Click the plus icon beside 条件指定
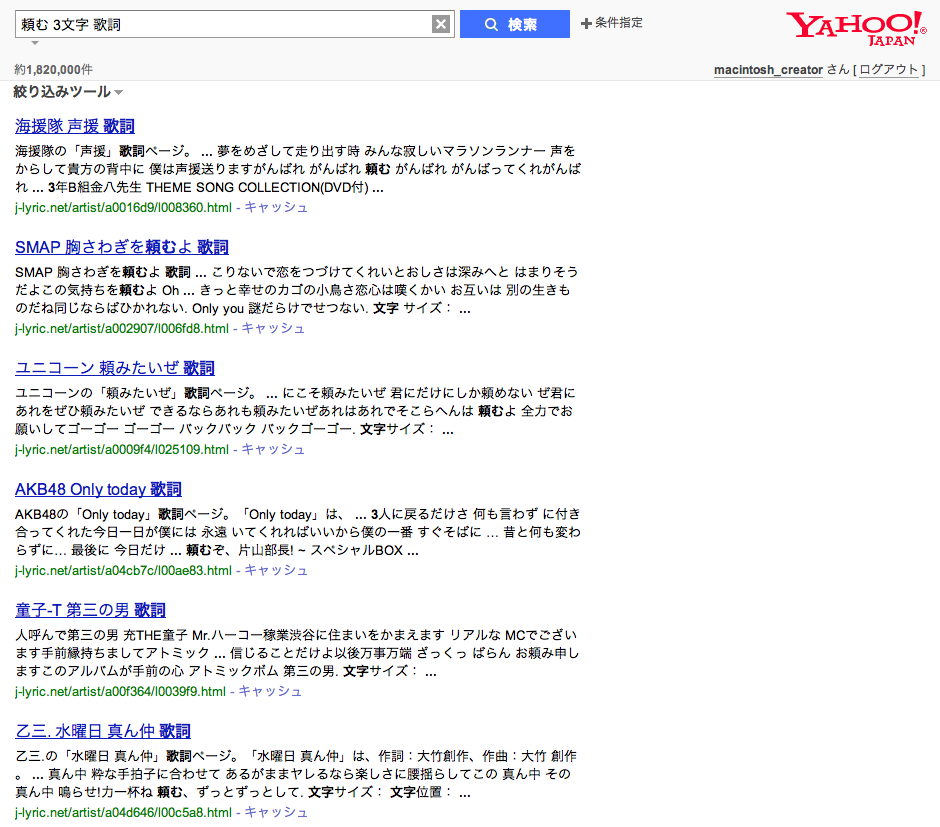 click(586, 23)
